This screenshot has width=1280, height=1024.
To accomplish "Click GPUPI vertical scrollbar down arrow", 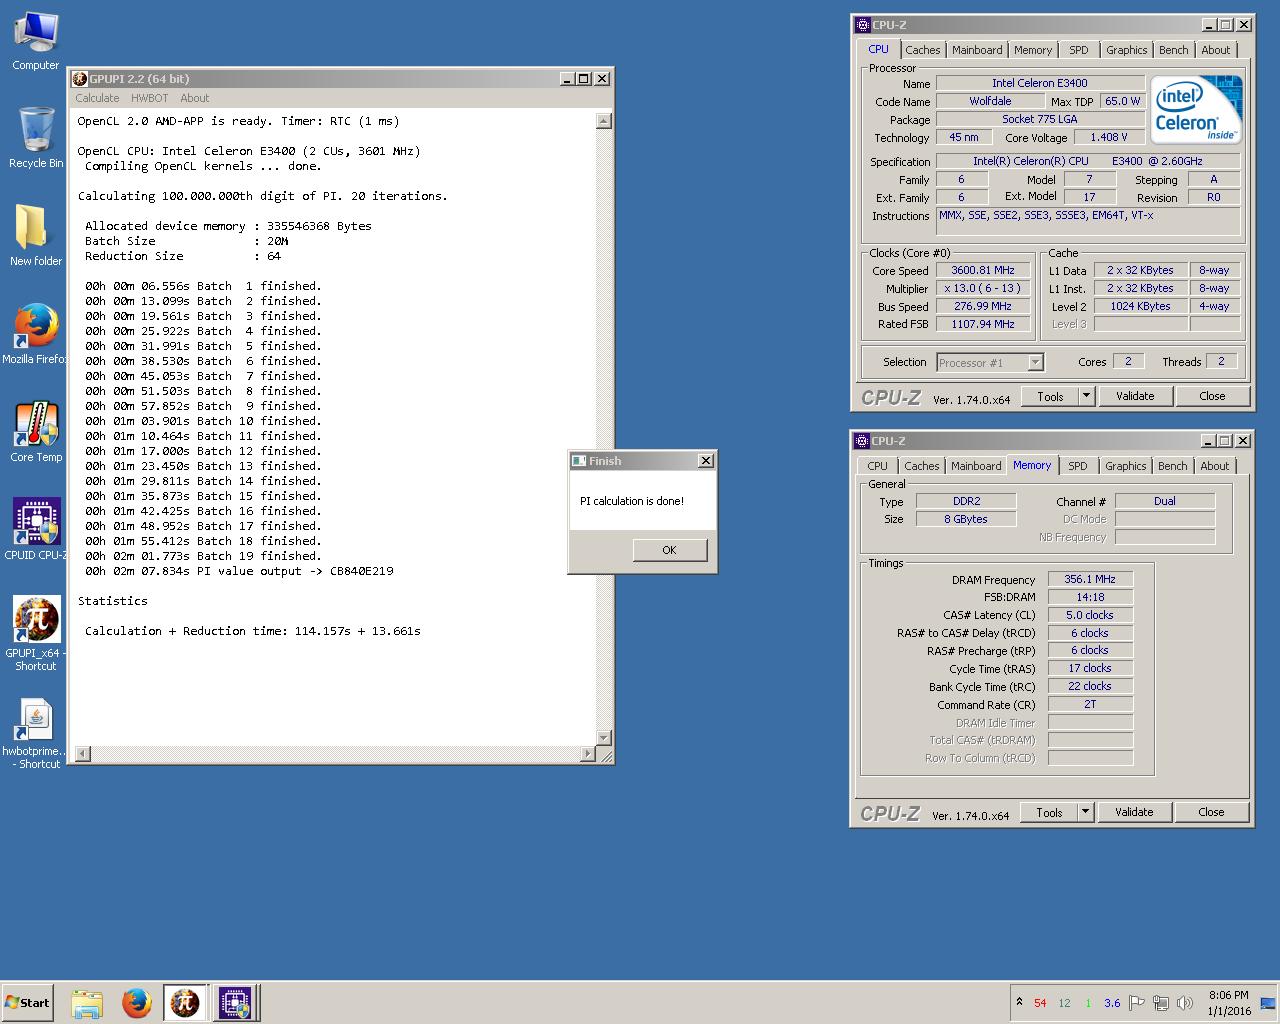I will pos(603,738).
